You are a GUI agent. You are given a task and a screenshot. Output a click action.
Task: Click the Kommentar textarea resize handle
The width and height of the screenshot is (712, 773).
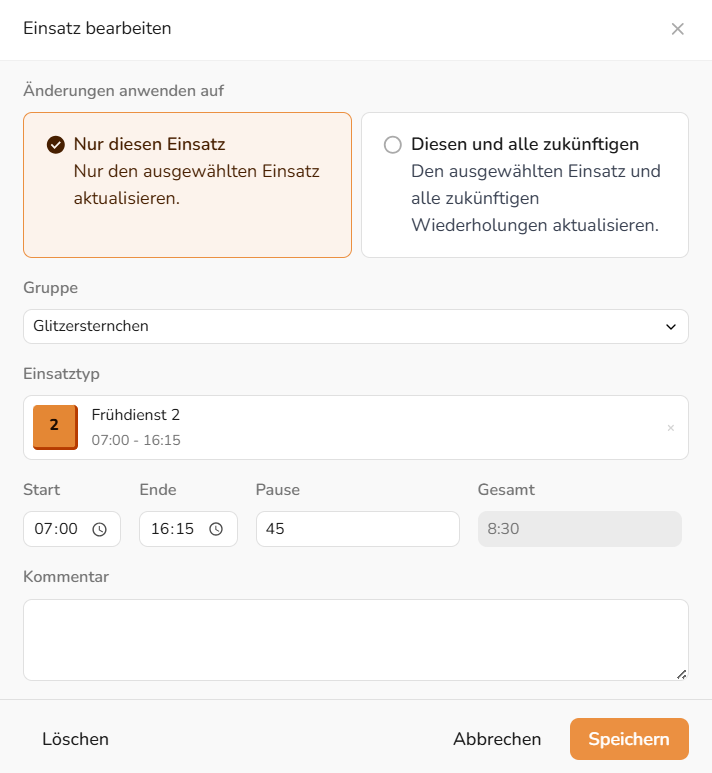682,674
